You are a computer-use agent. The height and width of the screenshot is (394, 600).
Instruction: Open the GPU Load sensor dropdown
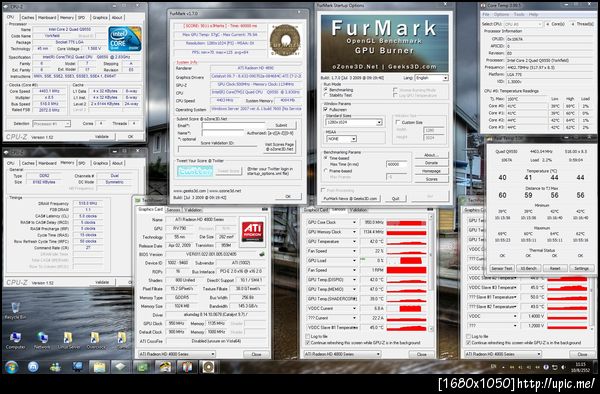click(354, 260)
